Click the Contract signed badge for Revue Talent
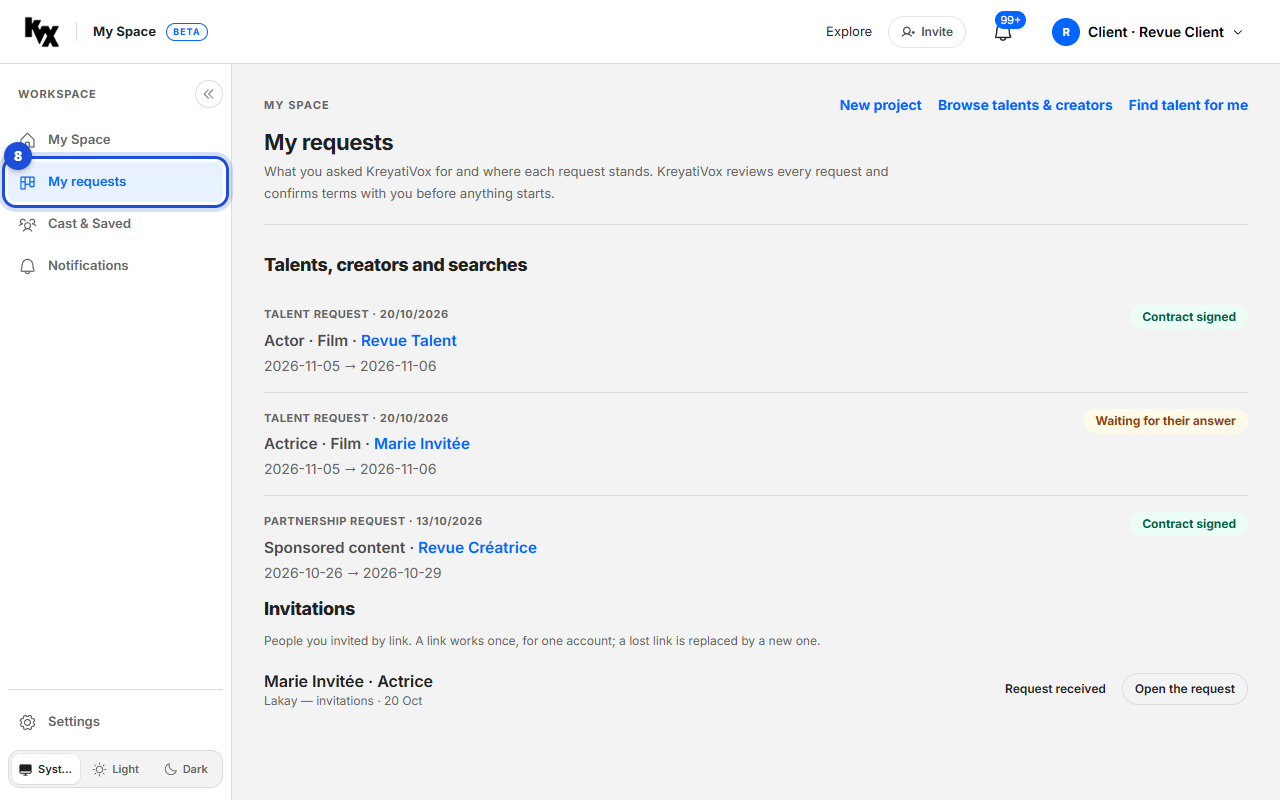 (1189, 317)
